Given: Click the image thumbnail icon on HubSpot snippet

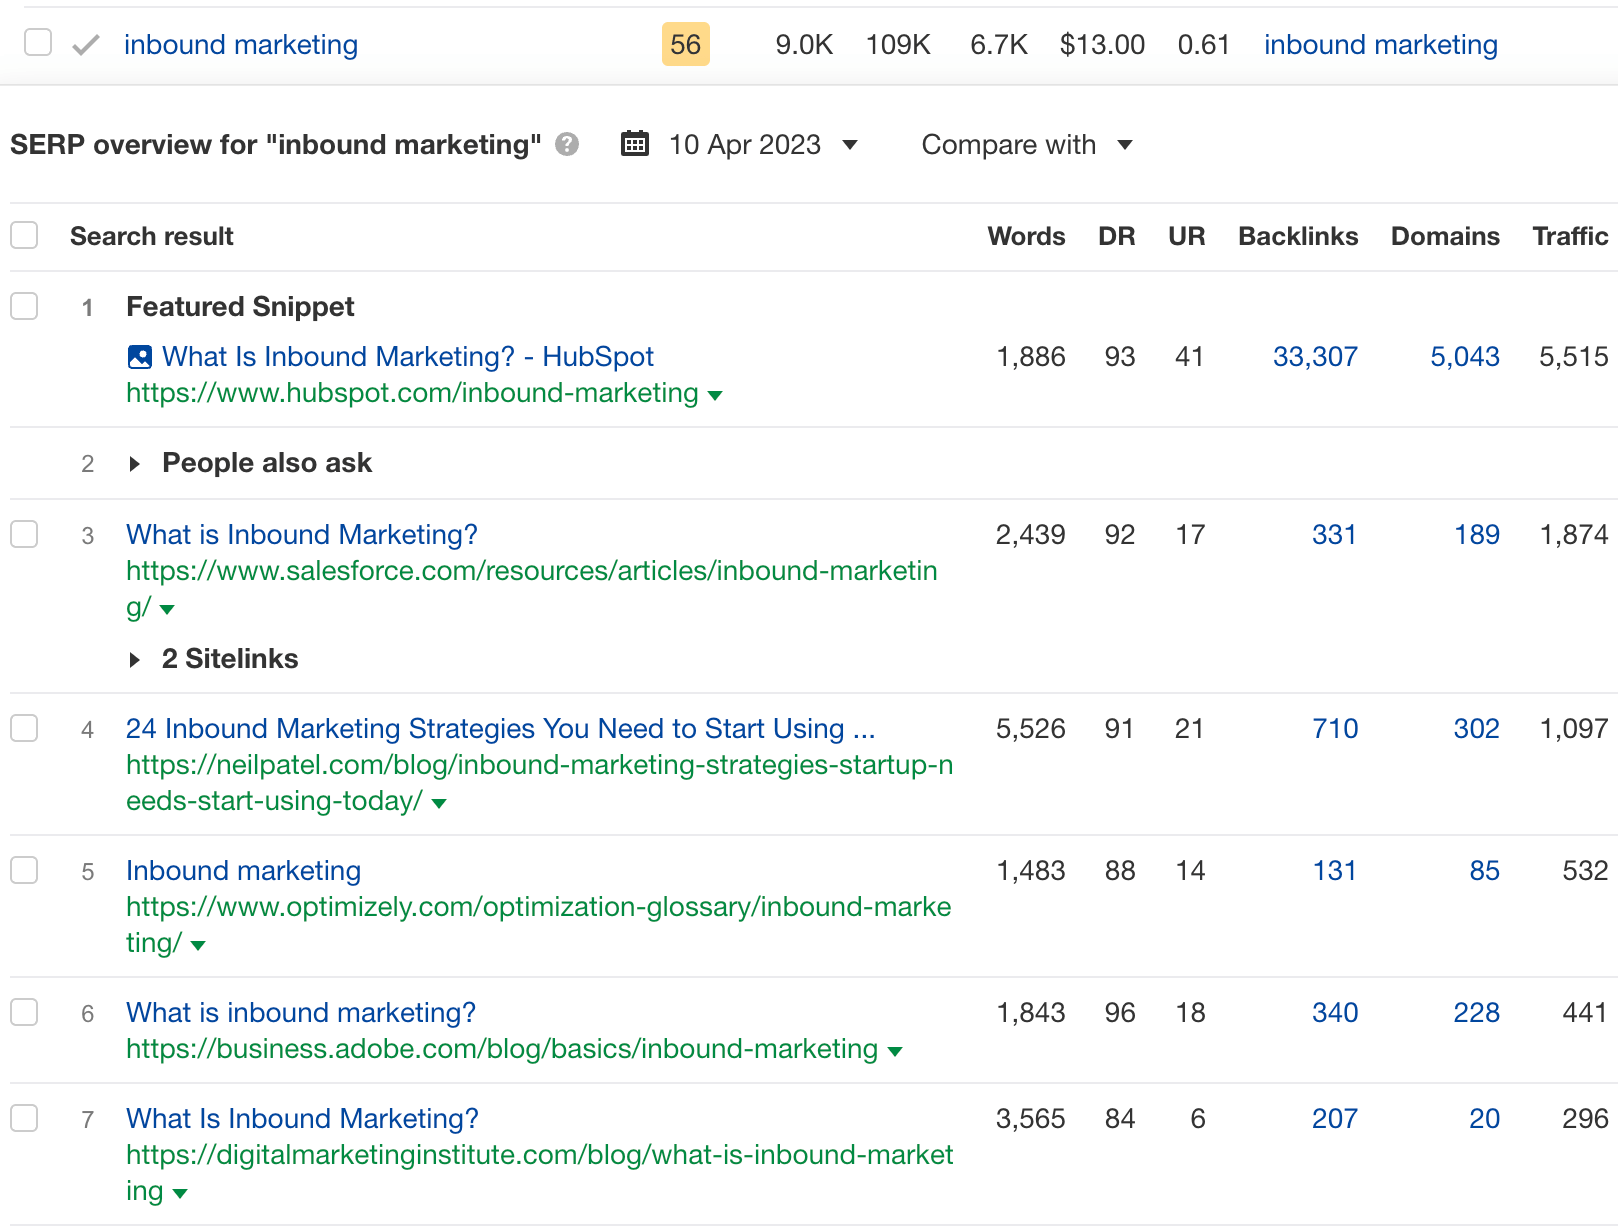Looking at the screenshot, I should pyautogui.click(x=140, y=356).
